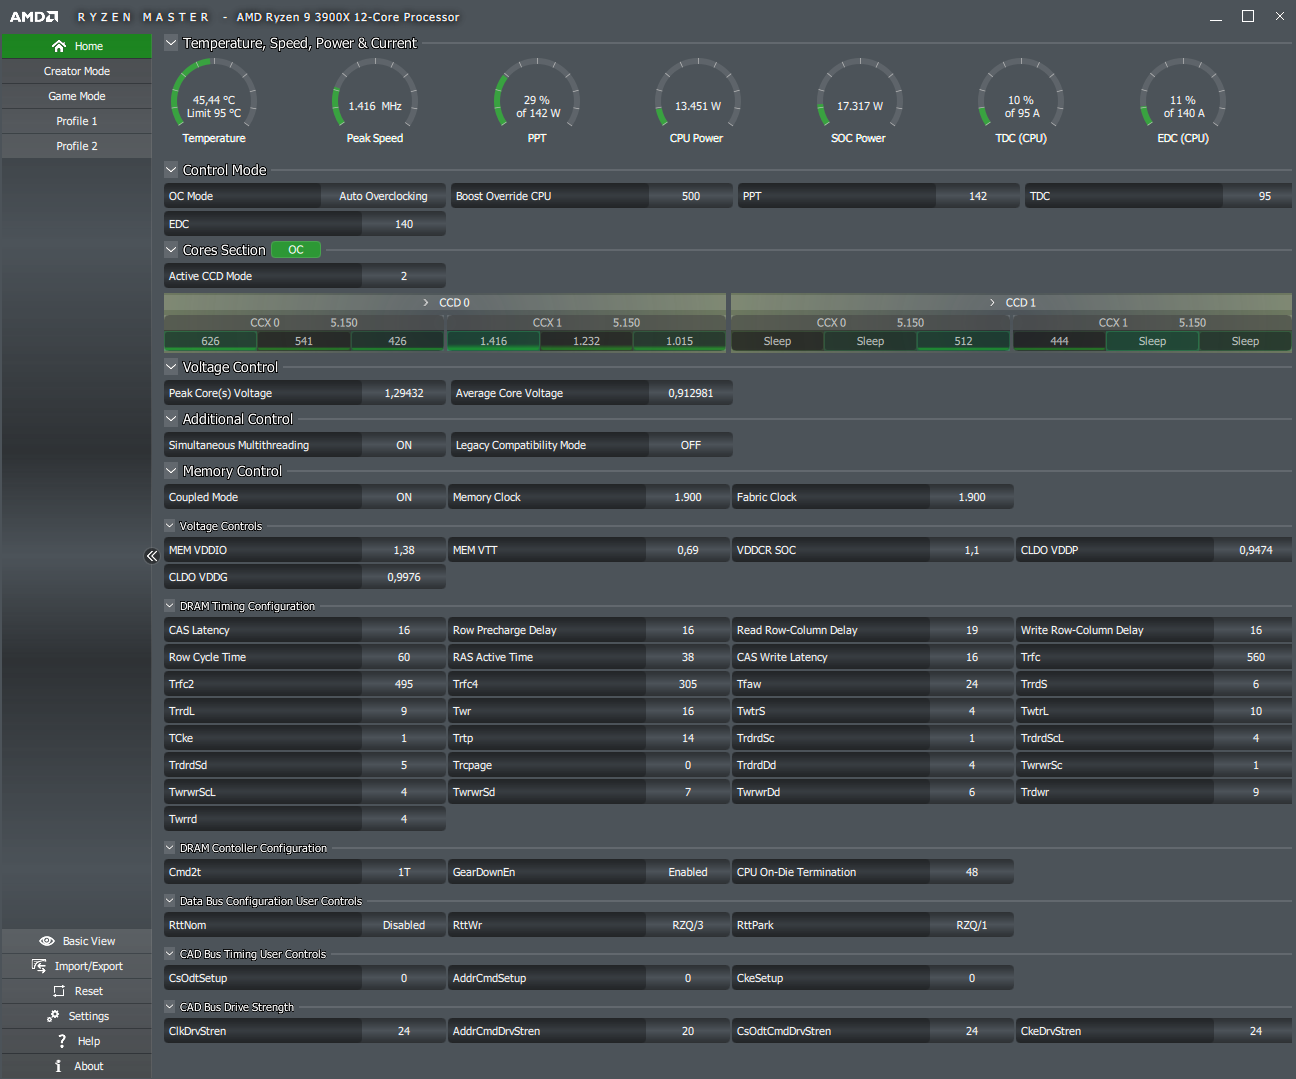The width and height of the screenshot is (1296, 1079).
Task: Click the core bar showing 512
Action: coord(963,341)
